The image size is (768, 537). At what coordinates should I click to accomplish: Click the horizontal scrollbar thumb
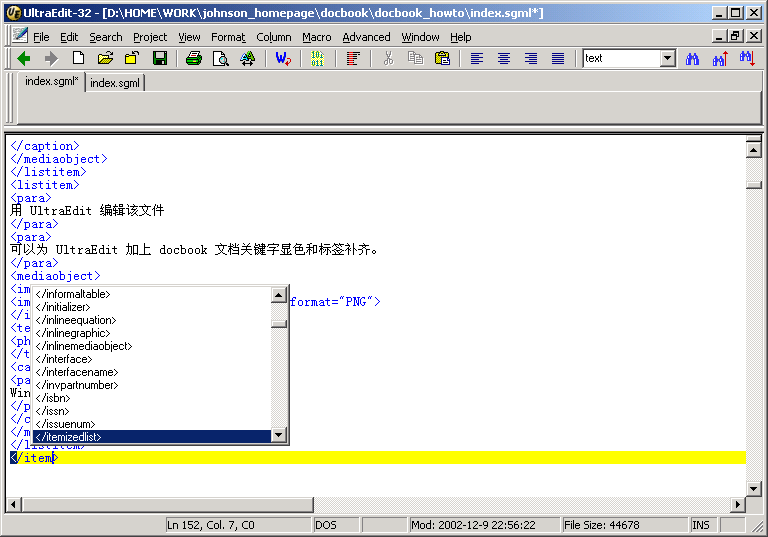tap(168, 504)
